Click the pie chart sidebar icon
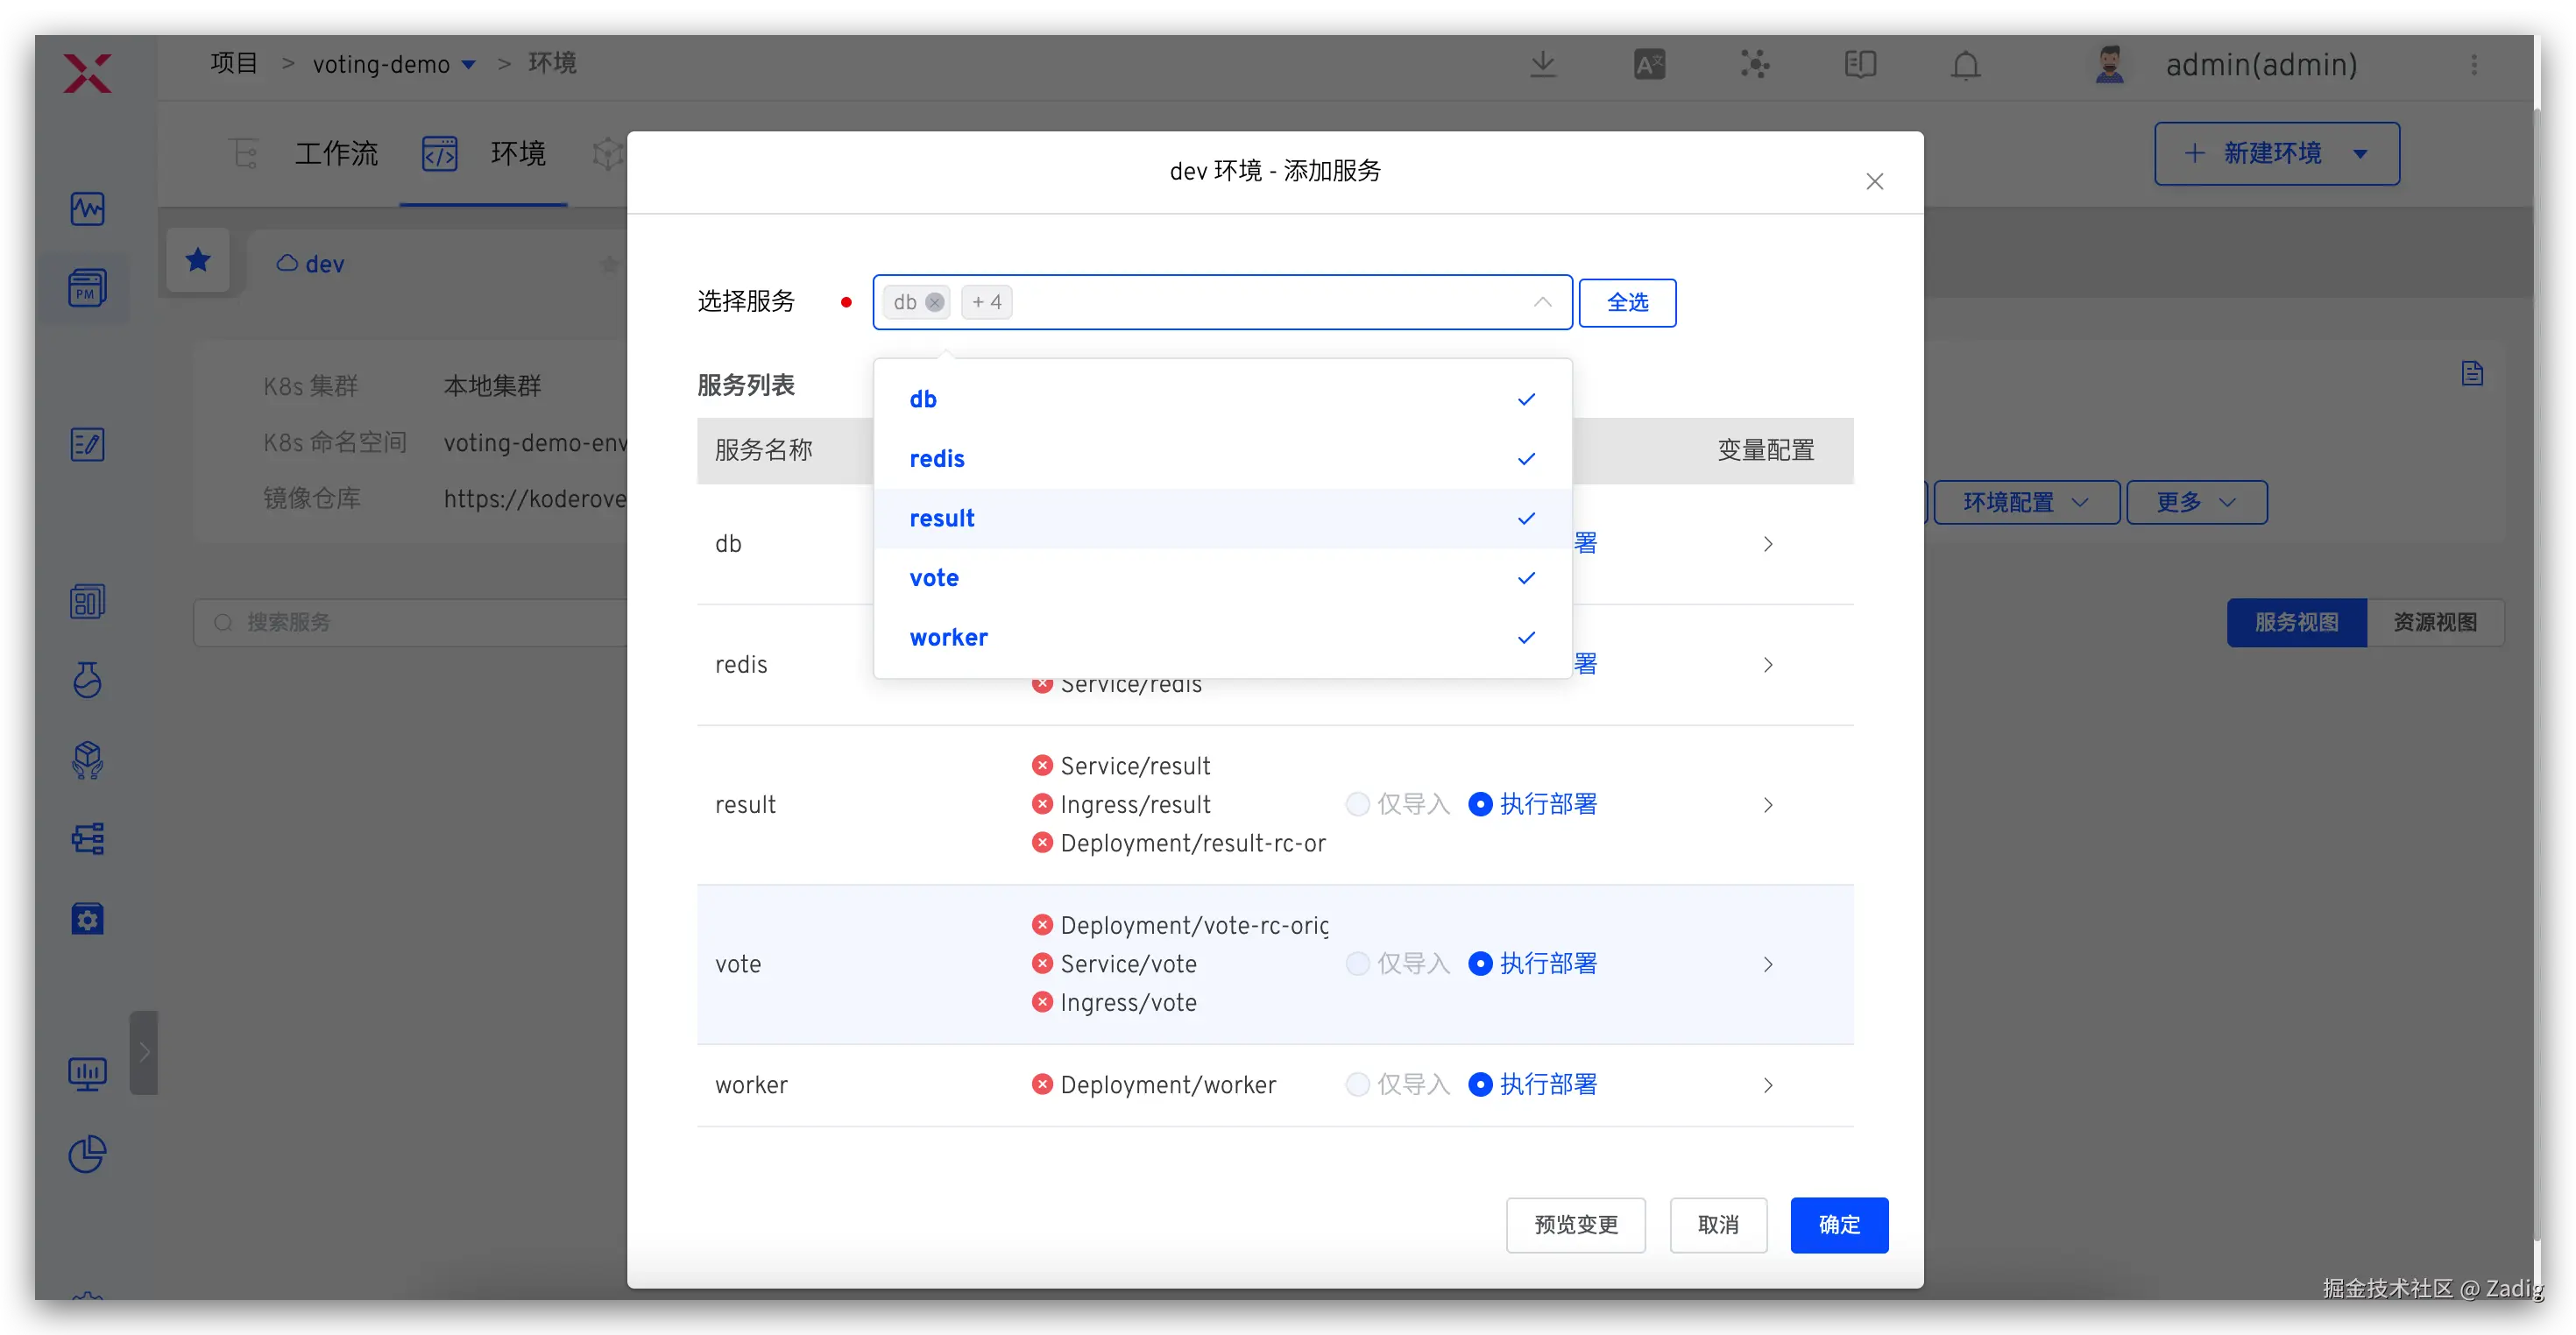2576x1335 pixels. tap(88, 1154)
